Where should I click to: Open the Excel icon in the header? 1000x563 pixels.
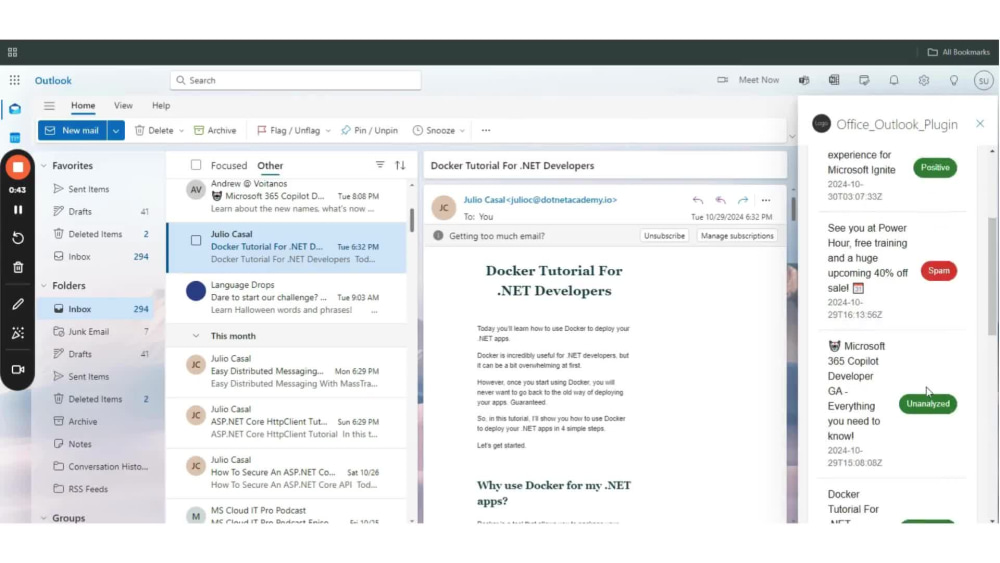pos(834,80)
